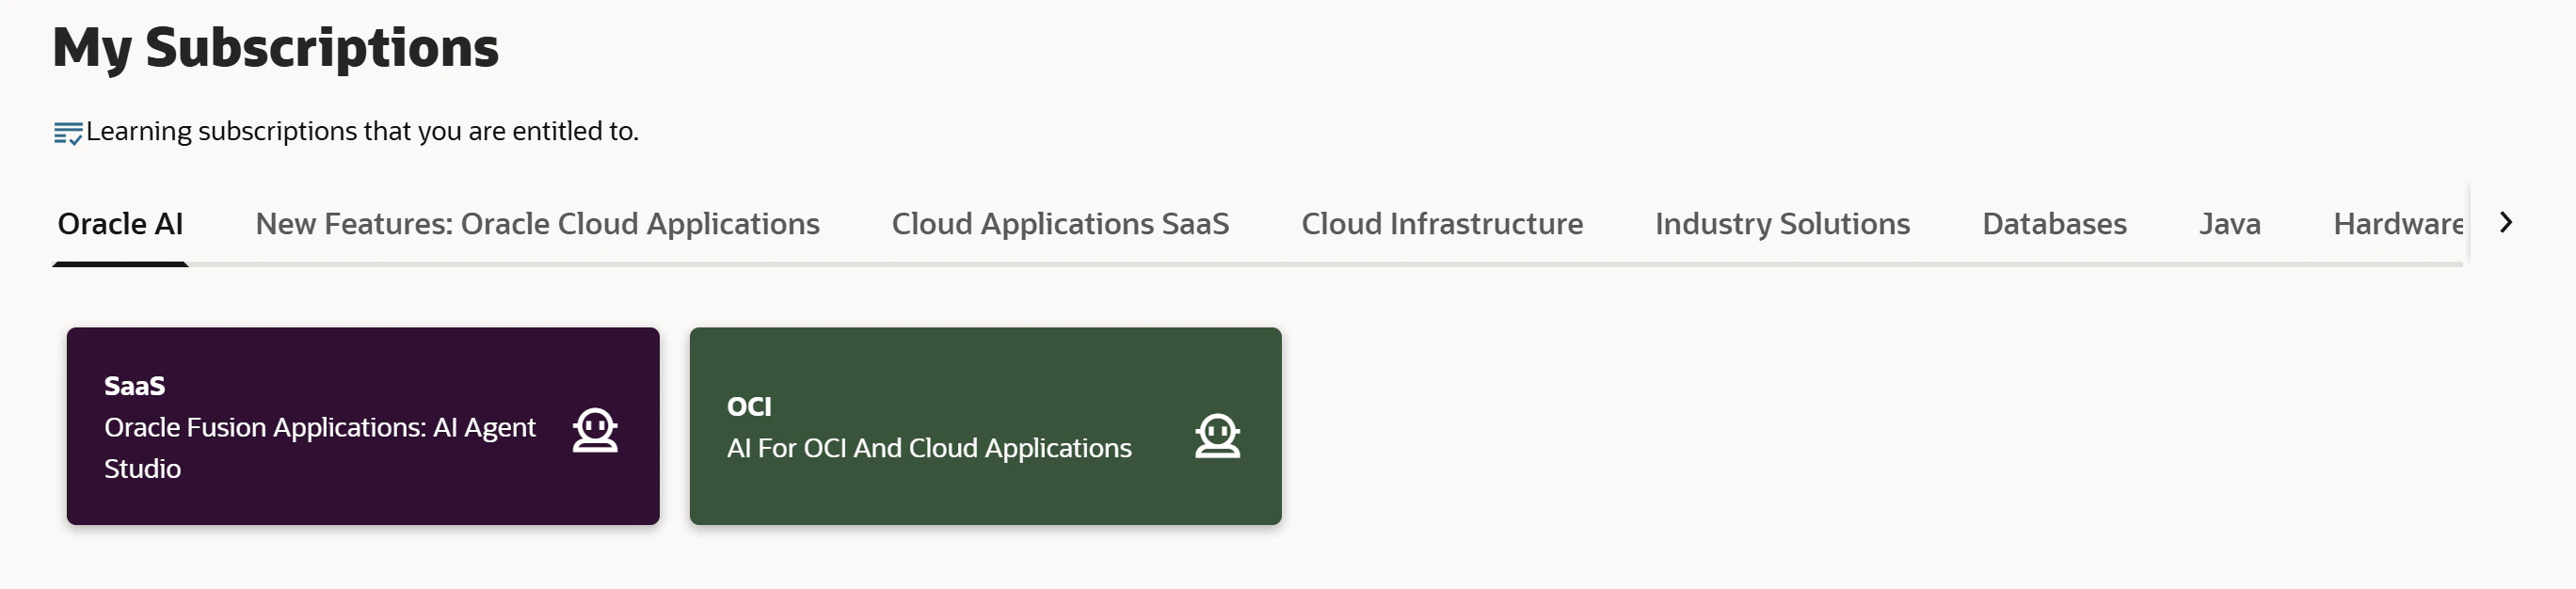Click the checklist icon beside Learning subscriptions text
The height and width of the screenshot is (589, 2576).
67,132
